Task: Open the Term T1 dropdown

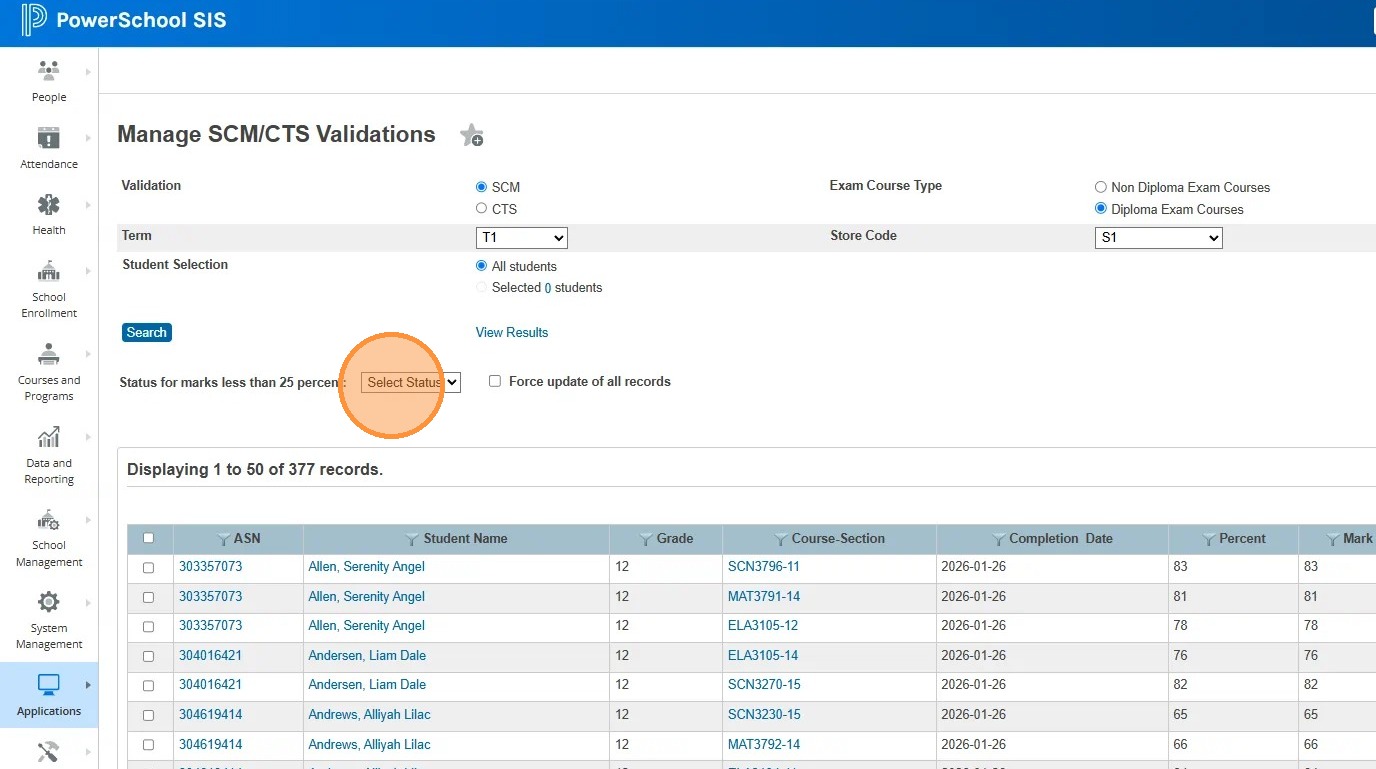Action: [x=522, y=238]
